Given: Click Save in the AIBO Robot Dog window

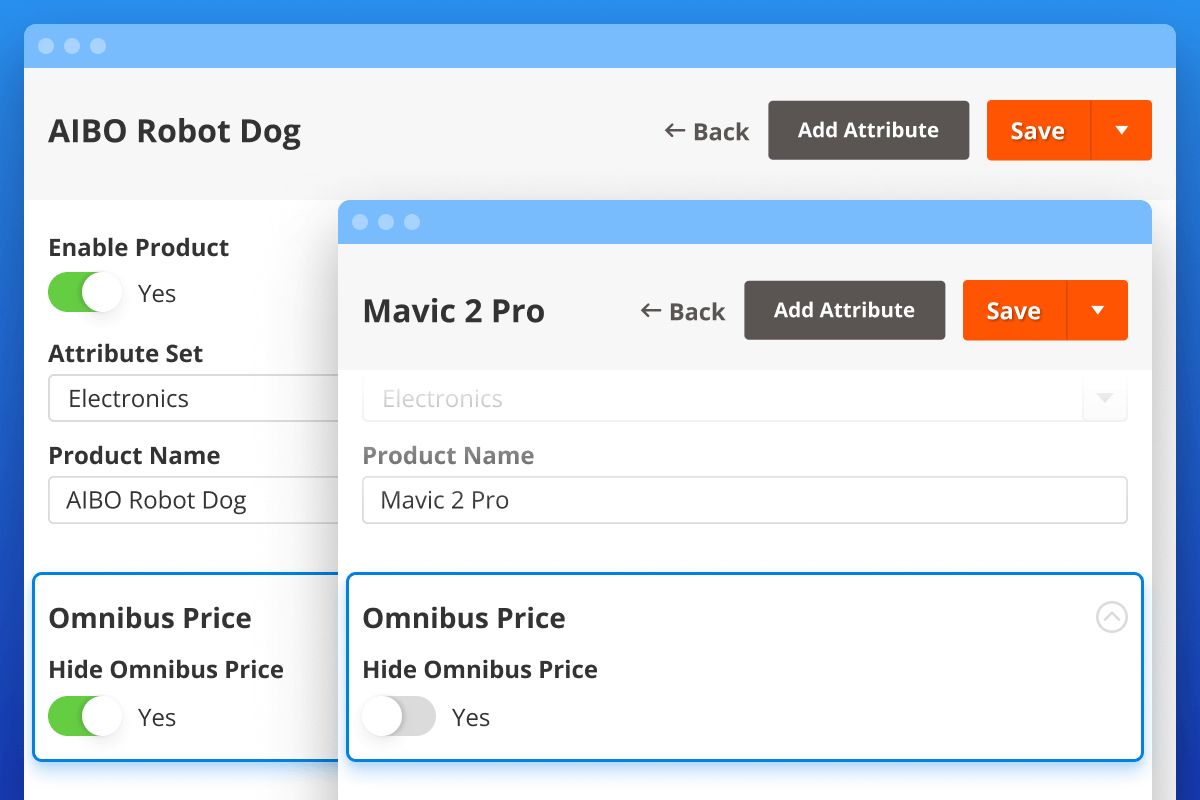Looking at the screenshot, I should click(x=1039, y=130).
